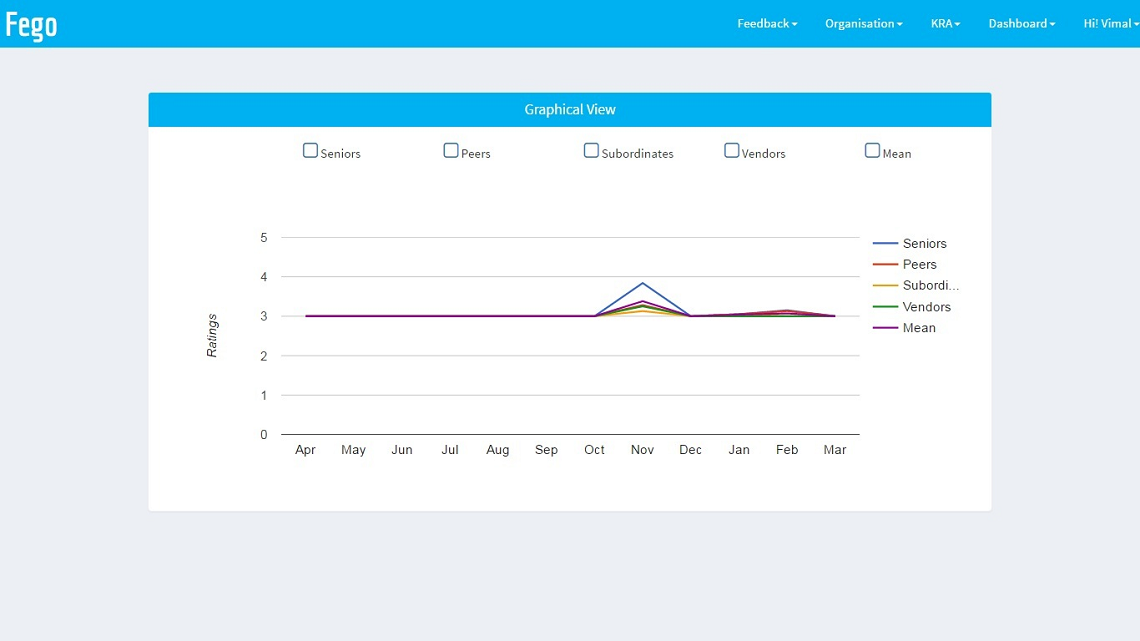The width and height of the screenshot is (1140, 641).
Task: Open the KRA dropdown menu
Action: [945, 24]
